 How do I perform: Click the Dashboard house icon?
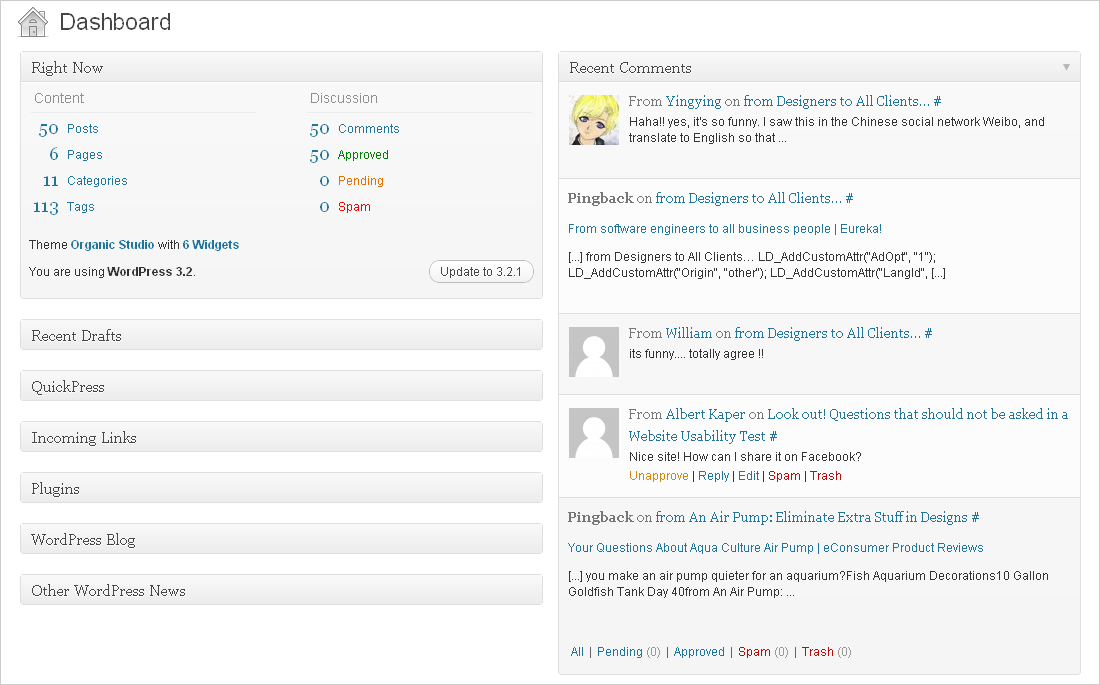(32, 22)
